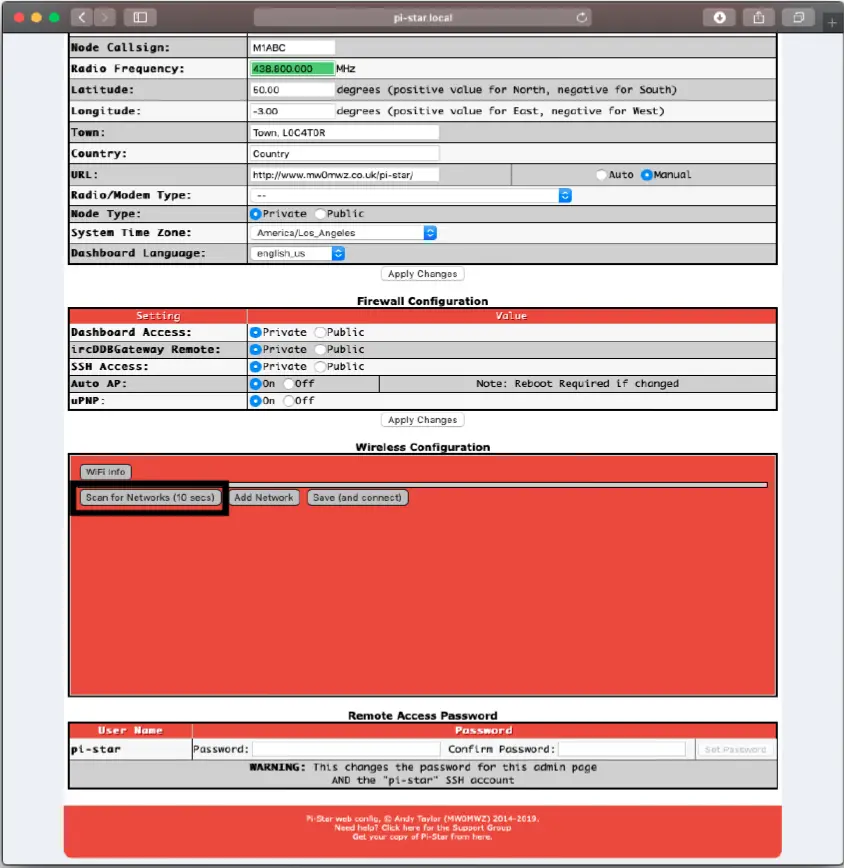Set ircDDBGateway Remote to Public

tap(320, 349)
